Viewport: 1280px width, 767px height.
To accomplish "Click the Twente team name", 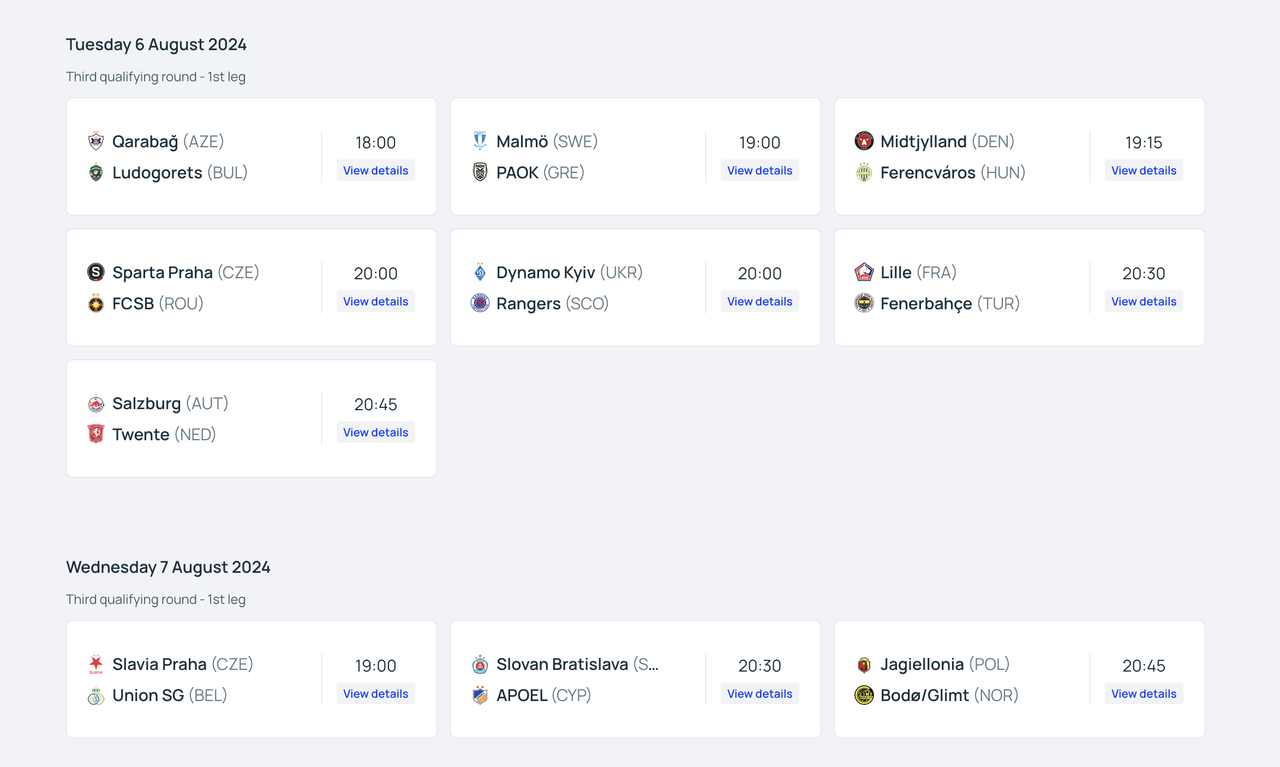I will click(141, 435).
